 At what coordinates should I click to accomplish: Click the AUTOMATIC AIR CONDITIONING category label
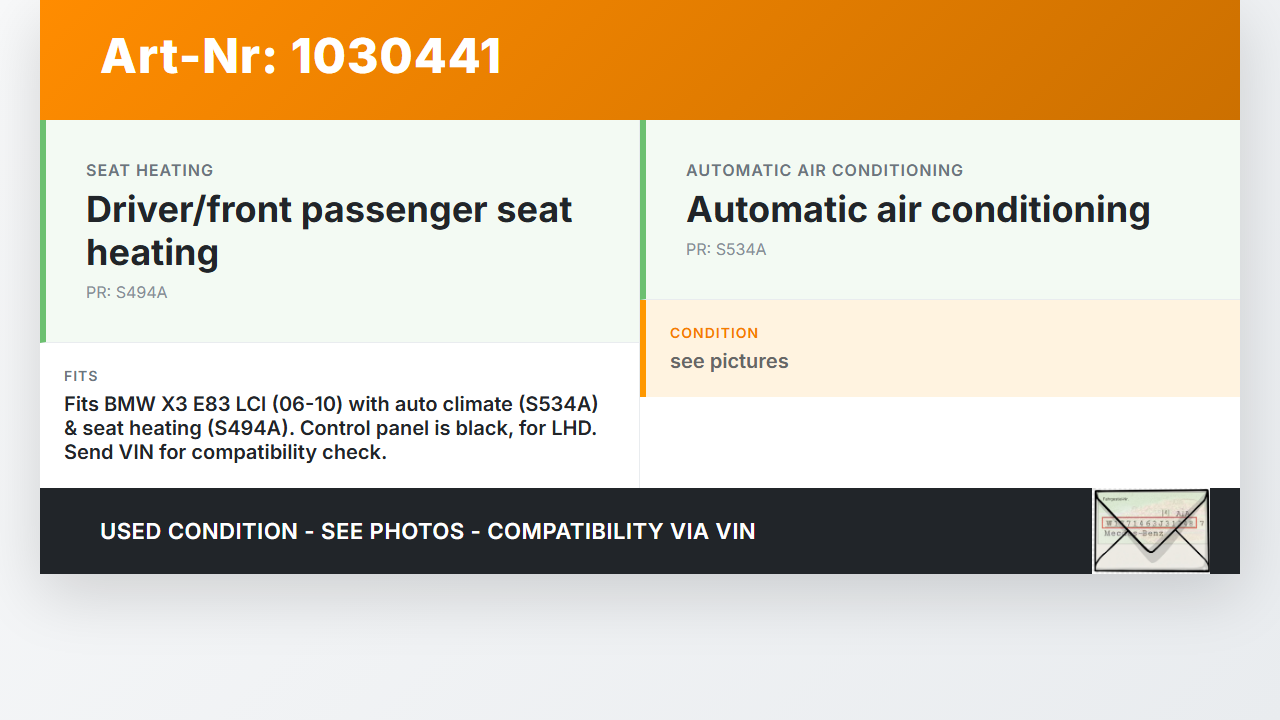click(x=824, y=170)
